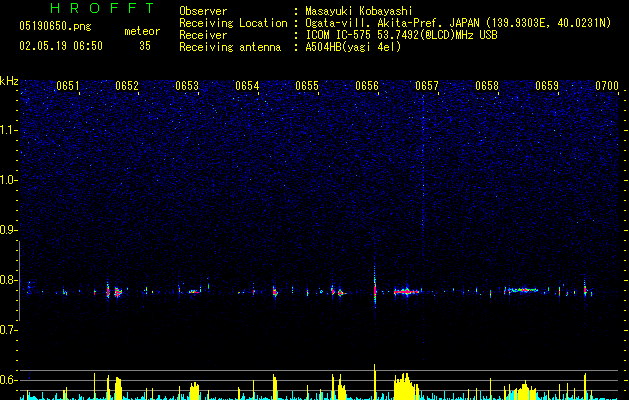Click the tallest yellow amplitude spike at 0656

point(375,382)
